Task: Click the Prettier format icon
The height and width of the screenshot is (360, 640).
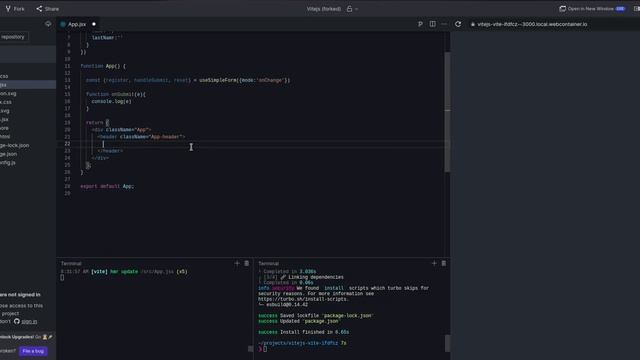Action: click(420, 24)
